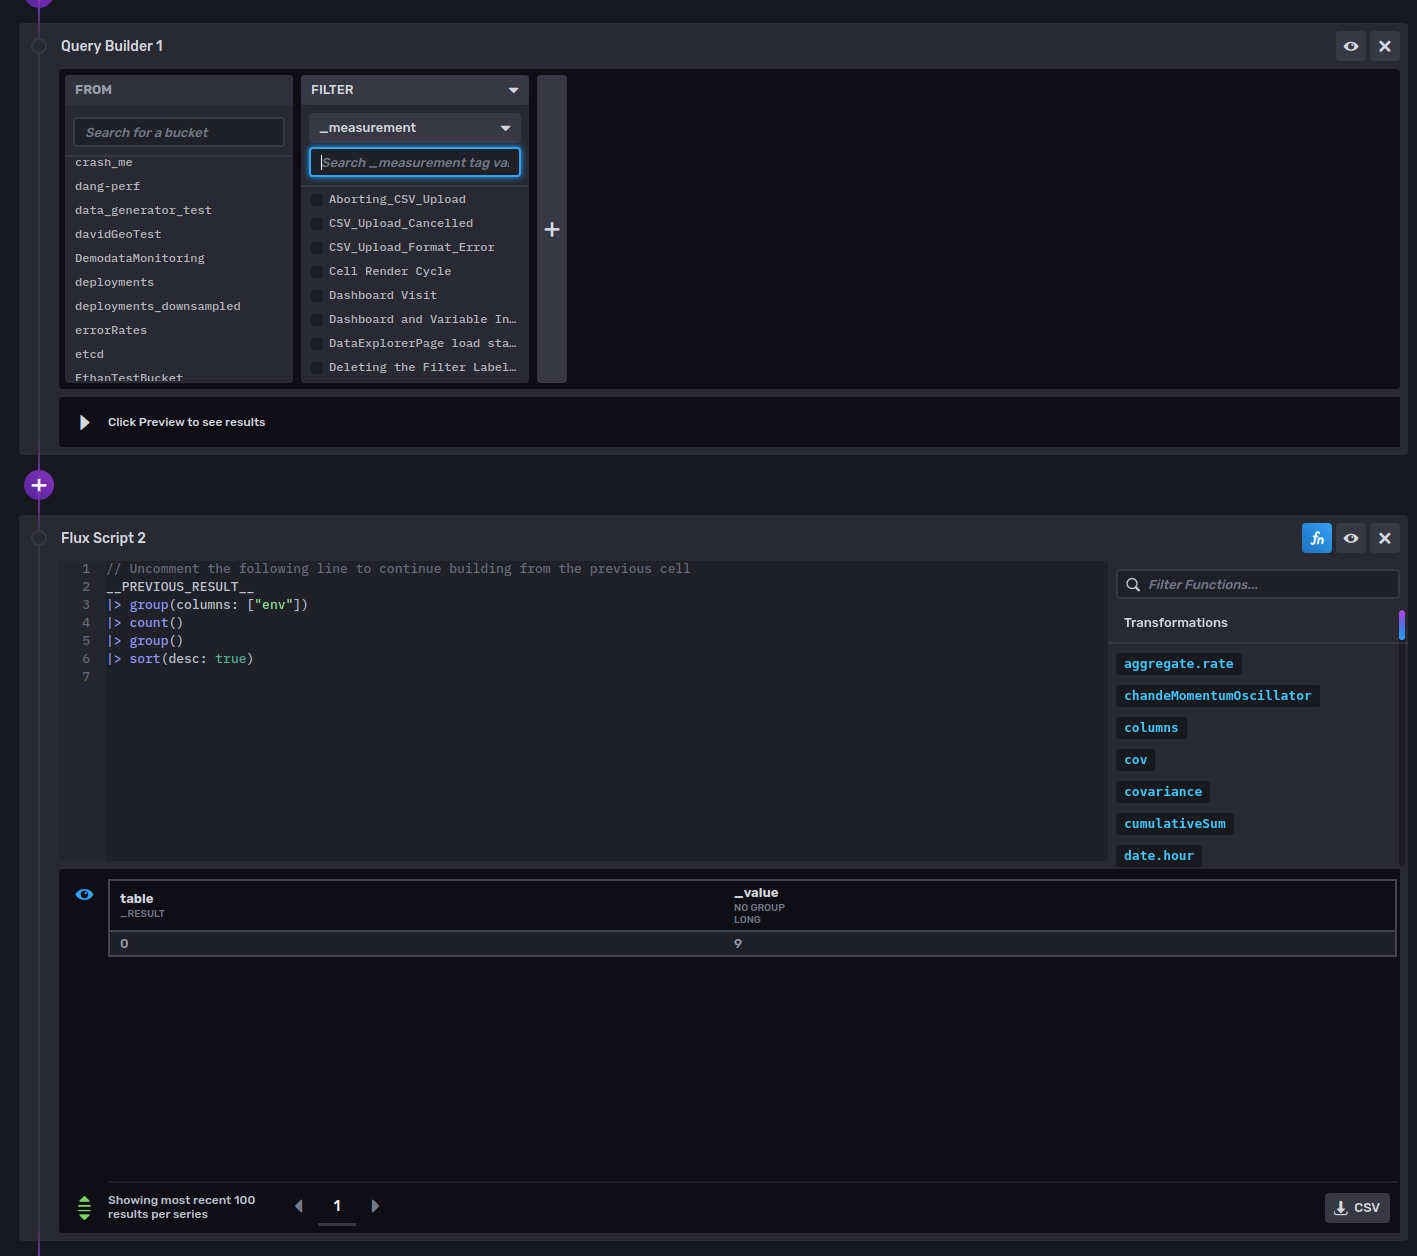Check the Aborting_CSV_Upload measurement

(x=317, y=199)
